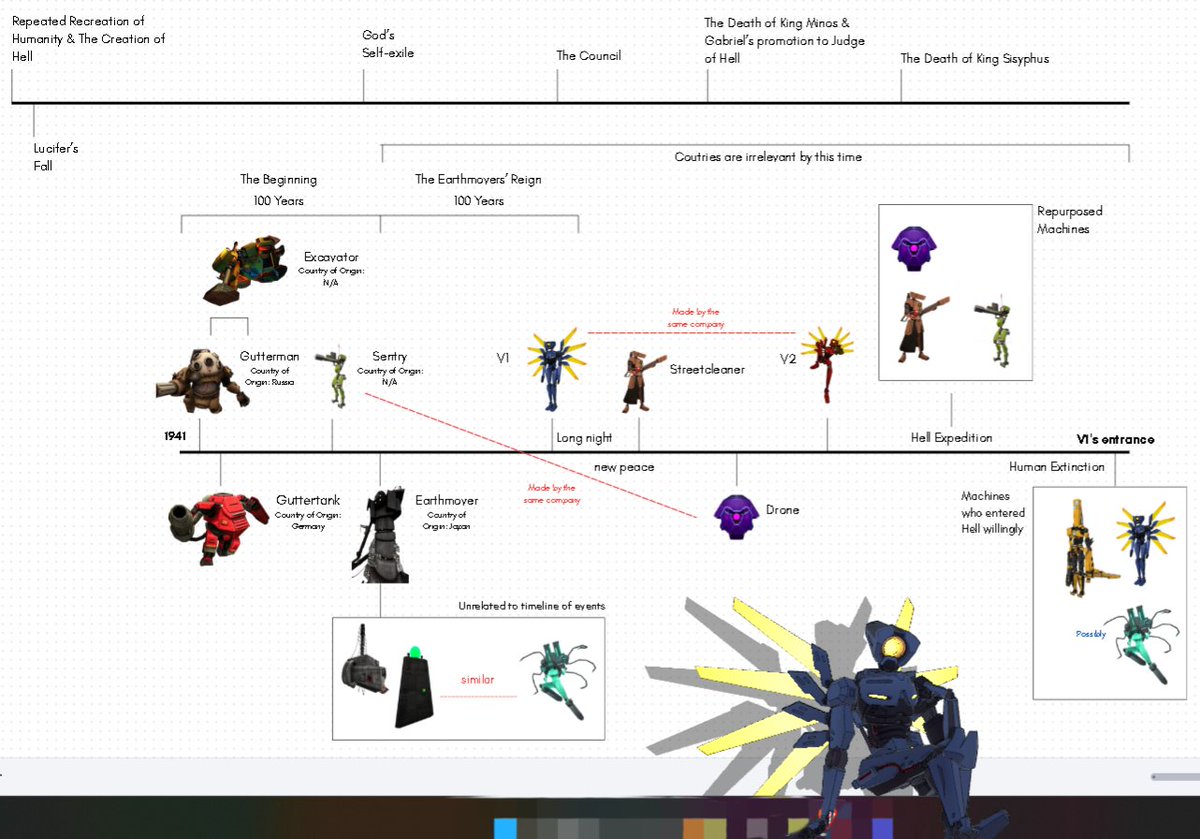
Task: Click 'Country of Origin: N/A' under Excavator
Action: point(331,277)
